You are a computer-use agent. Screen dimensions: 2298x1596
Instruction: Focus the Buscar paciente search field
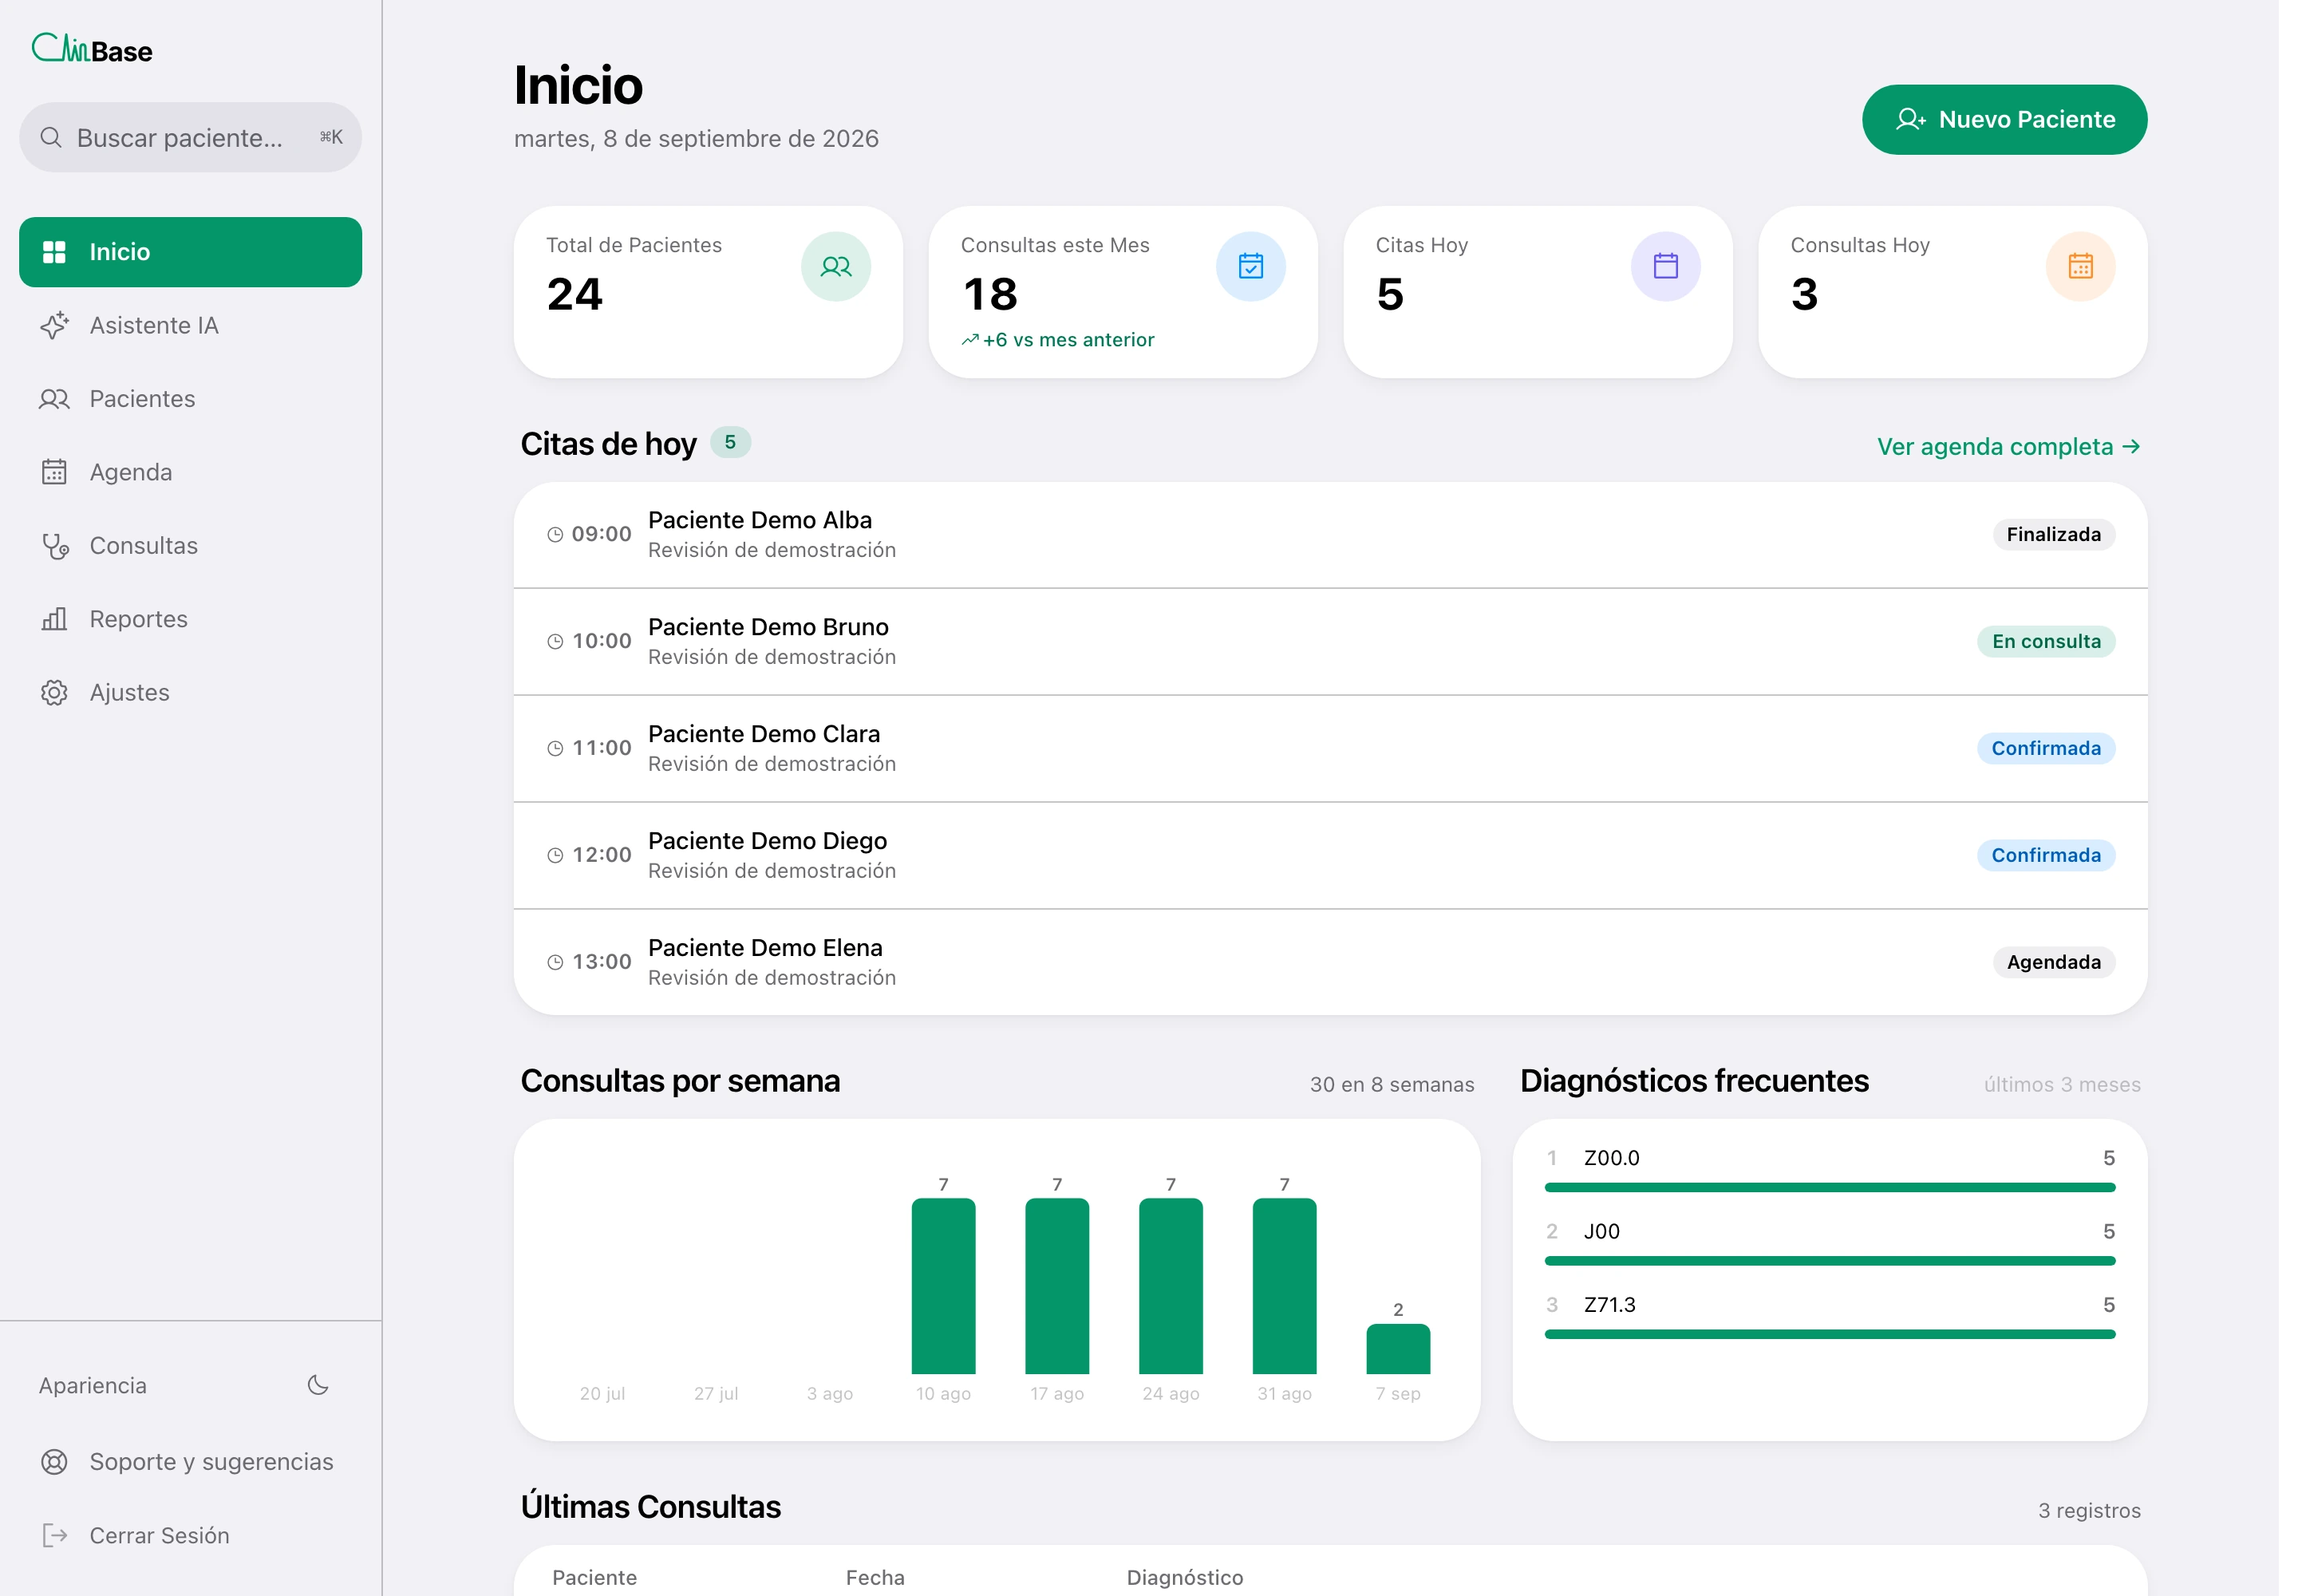tap(190, 137)
